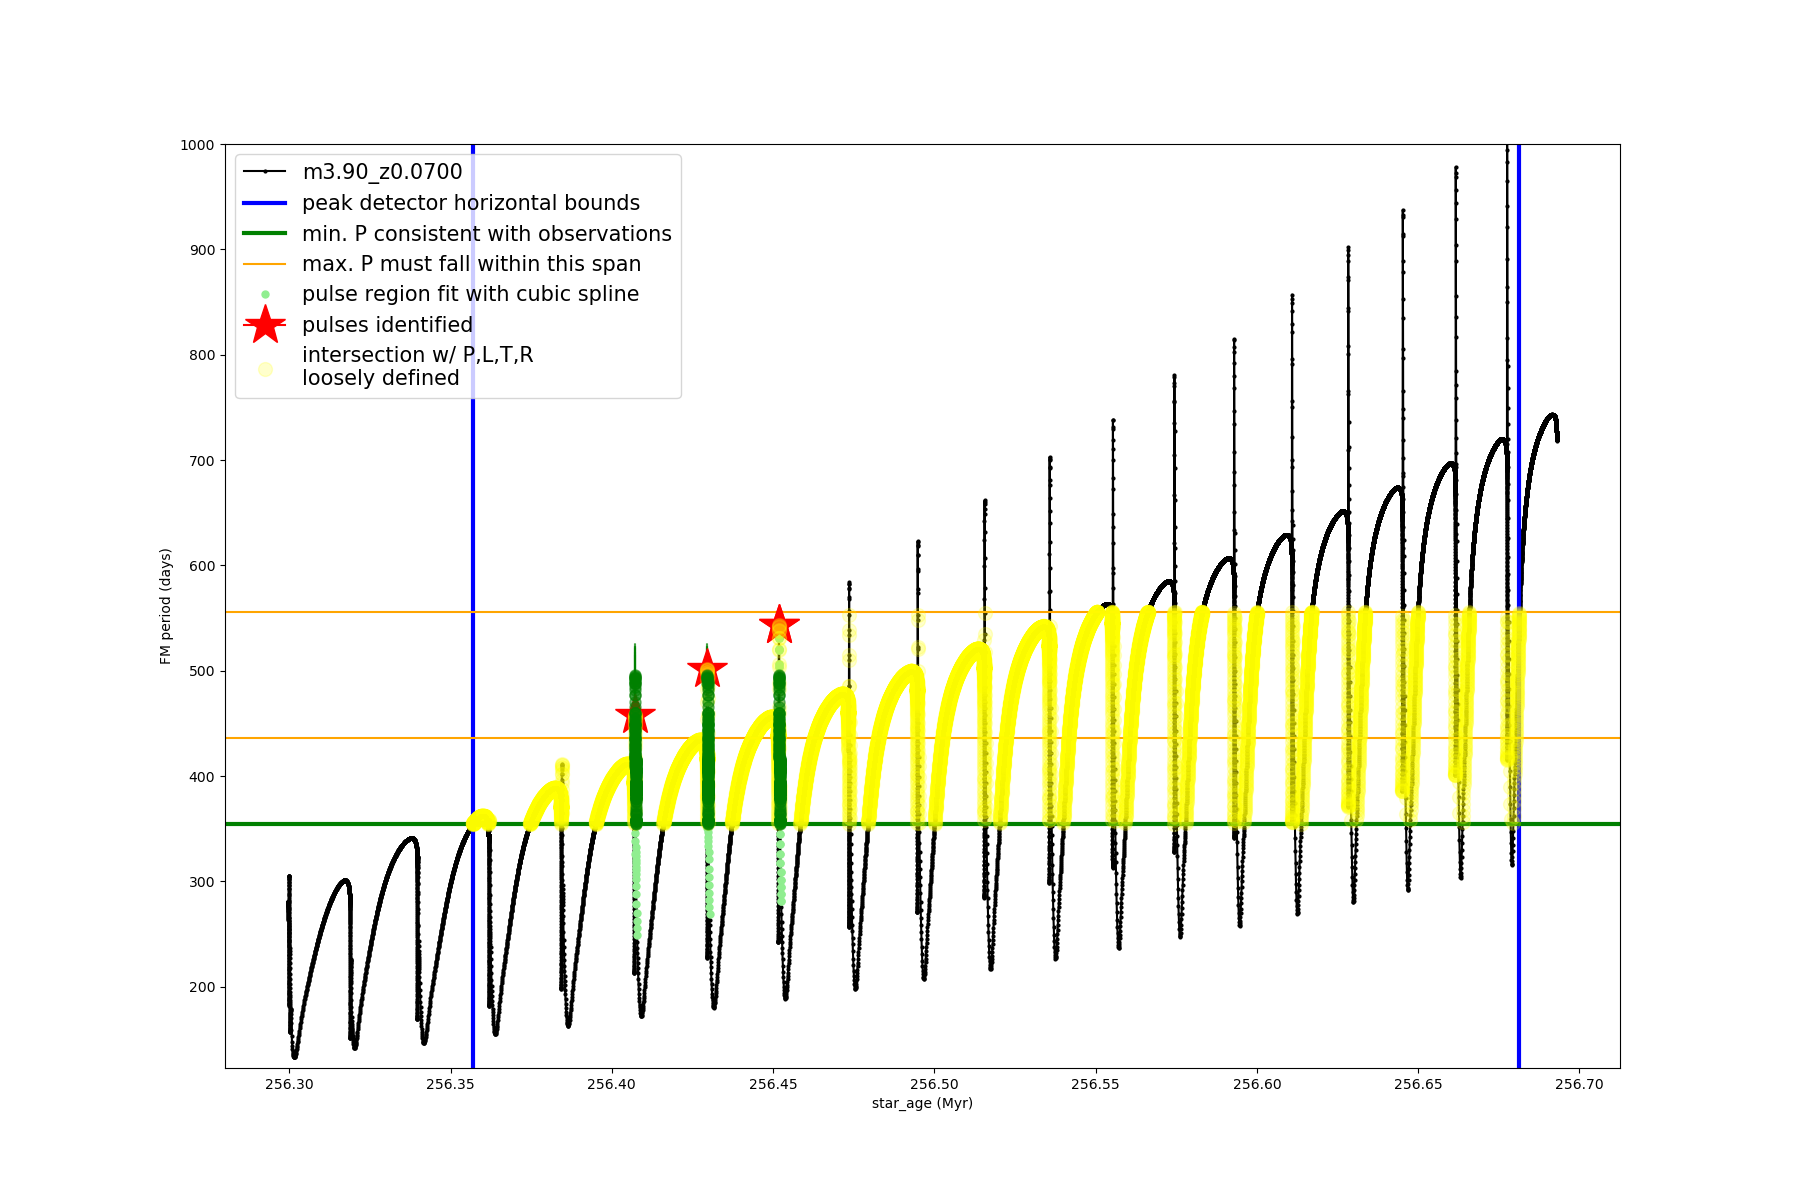Image resolution: width=1800 pixels, height=1200 pixels.
Task: Click the middle red star pulse marker
Action: [x=707, y=668]
